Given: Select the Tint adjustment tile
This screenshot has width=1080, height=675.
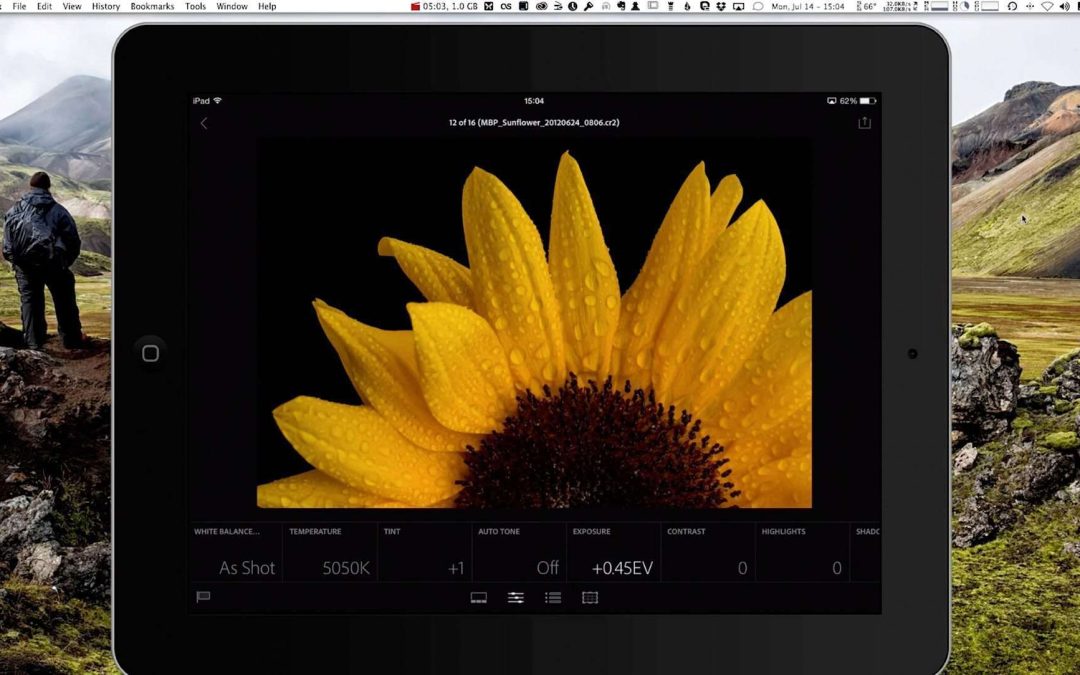Looking at the screenshot, I should [425, 553].
